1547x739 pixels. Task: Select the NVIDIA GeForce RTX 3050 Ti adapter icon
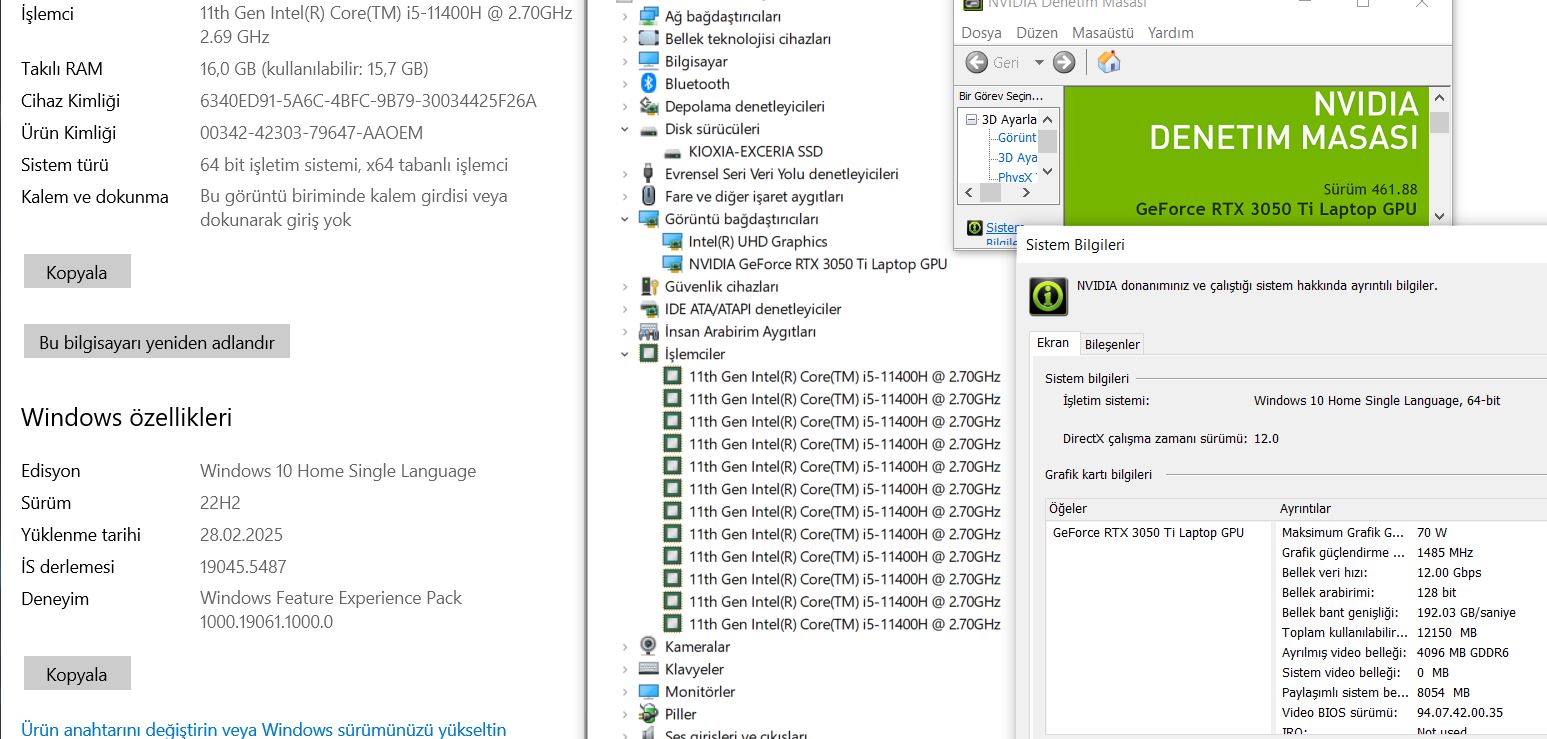pyautogui.click(x=673, y=264)
